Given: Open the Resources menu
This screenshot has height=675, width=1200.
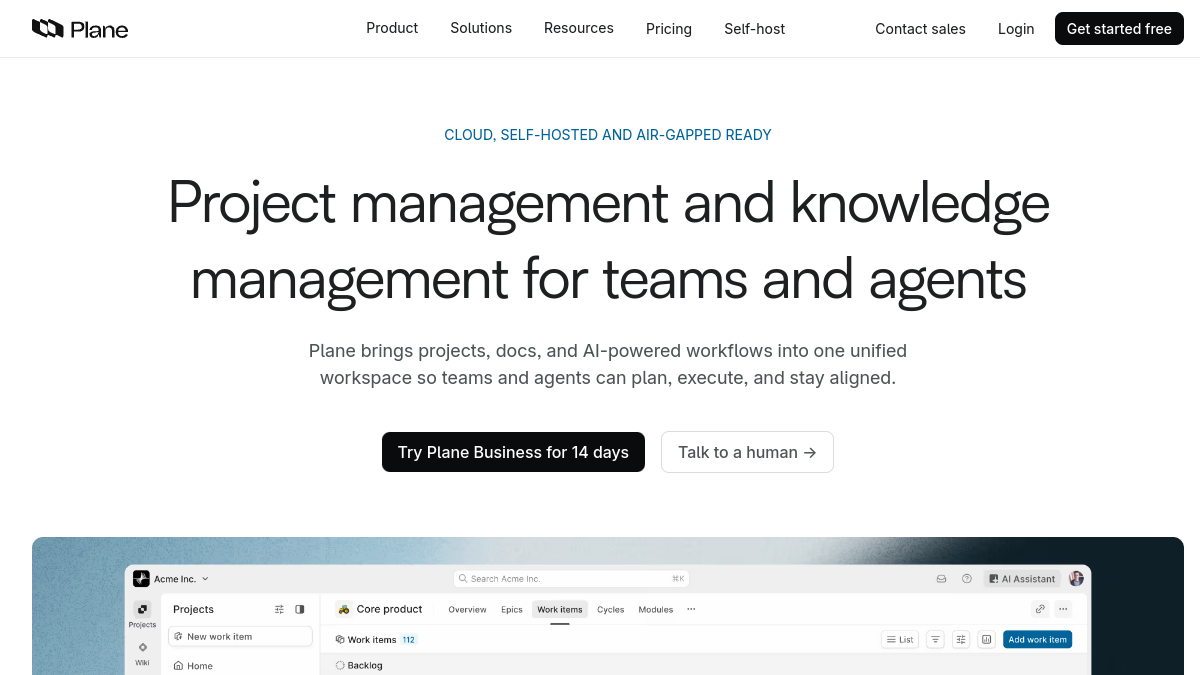Looking at the screenshot, I should 579,28.
